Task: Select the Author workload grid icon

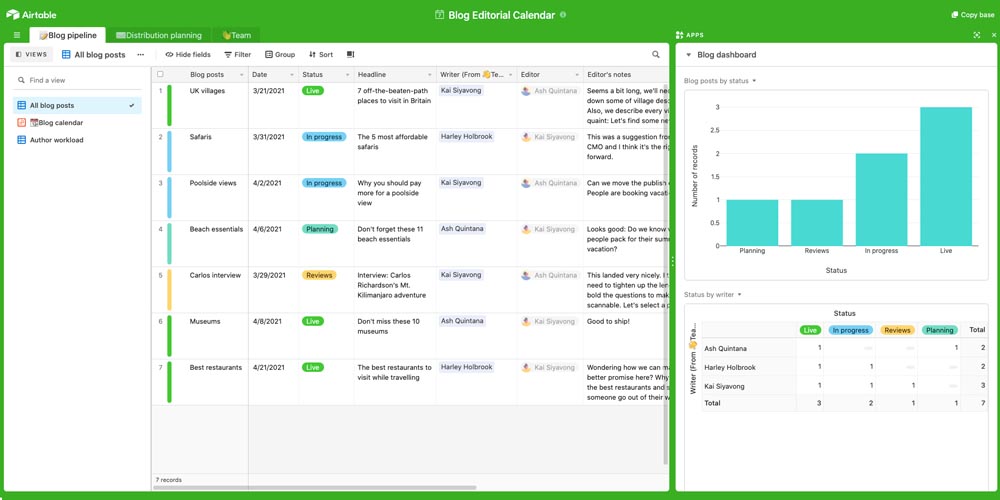Action: [22, 140]
